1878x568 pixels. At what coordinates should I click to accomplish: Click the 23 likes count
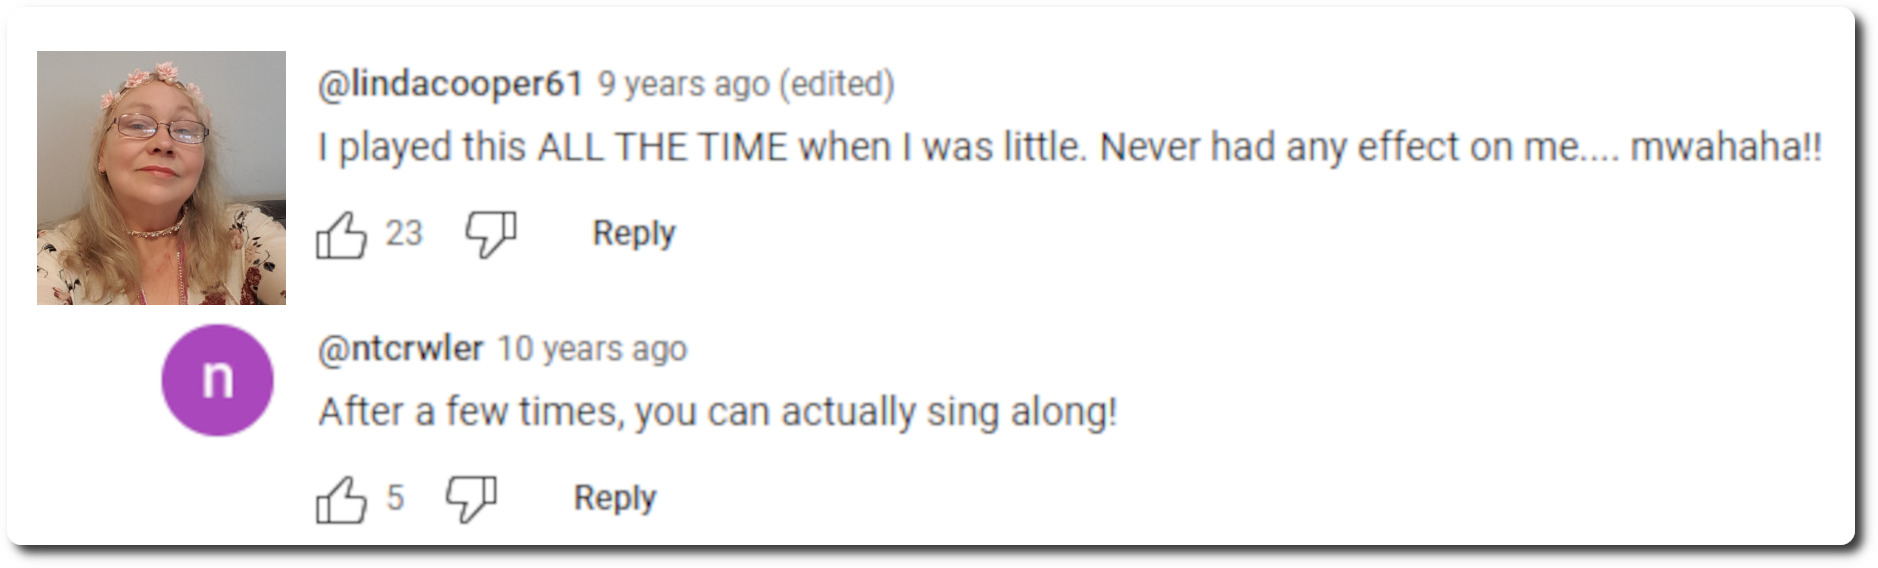click(x=404, y=234)
